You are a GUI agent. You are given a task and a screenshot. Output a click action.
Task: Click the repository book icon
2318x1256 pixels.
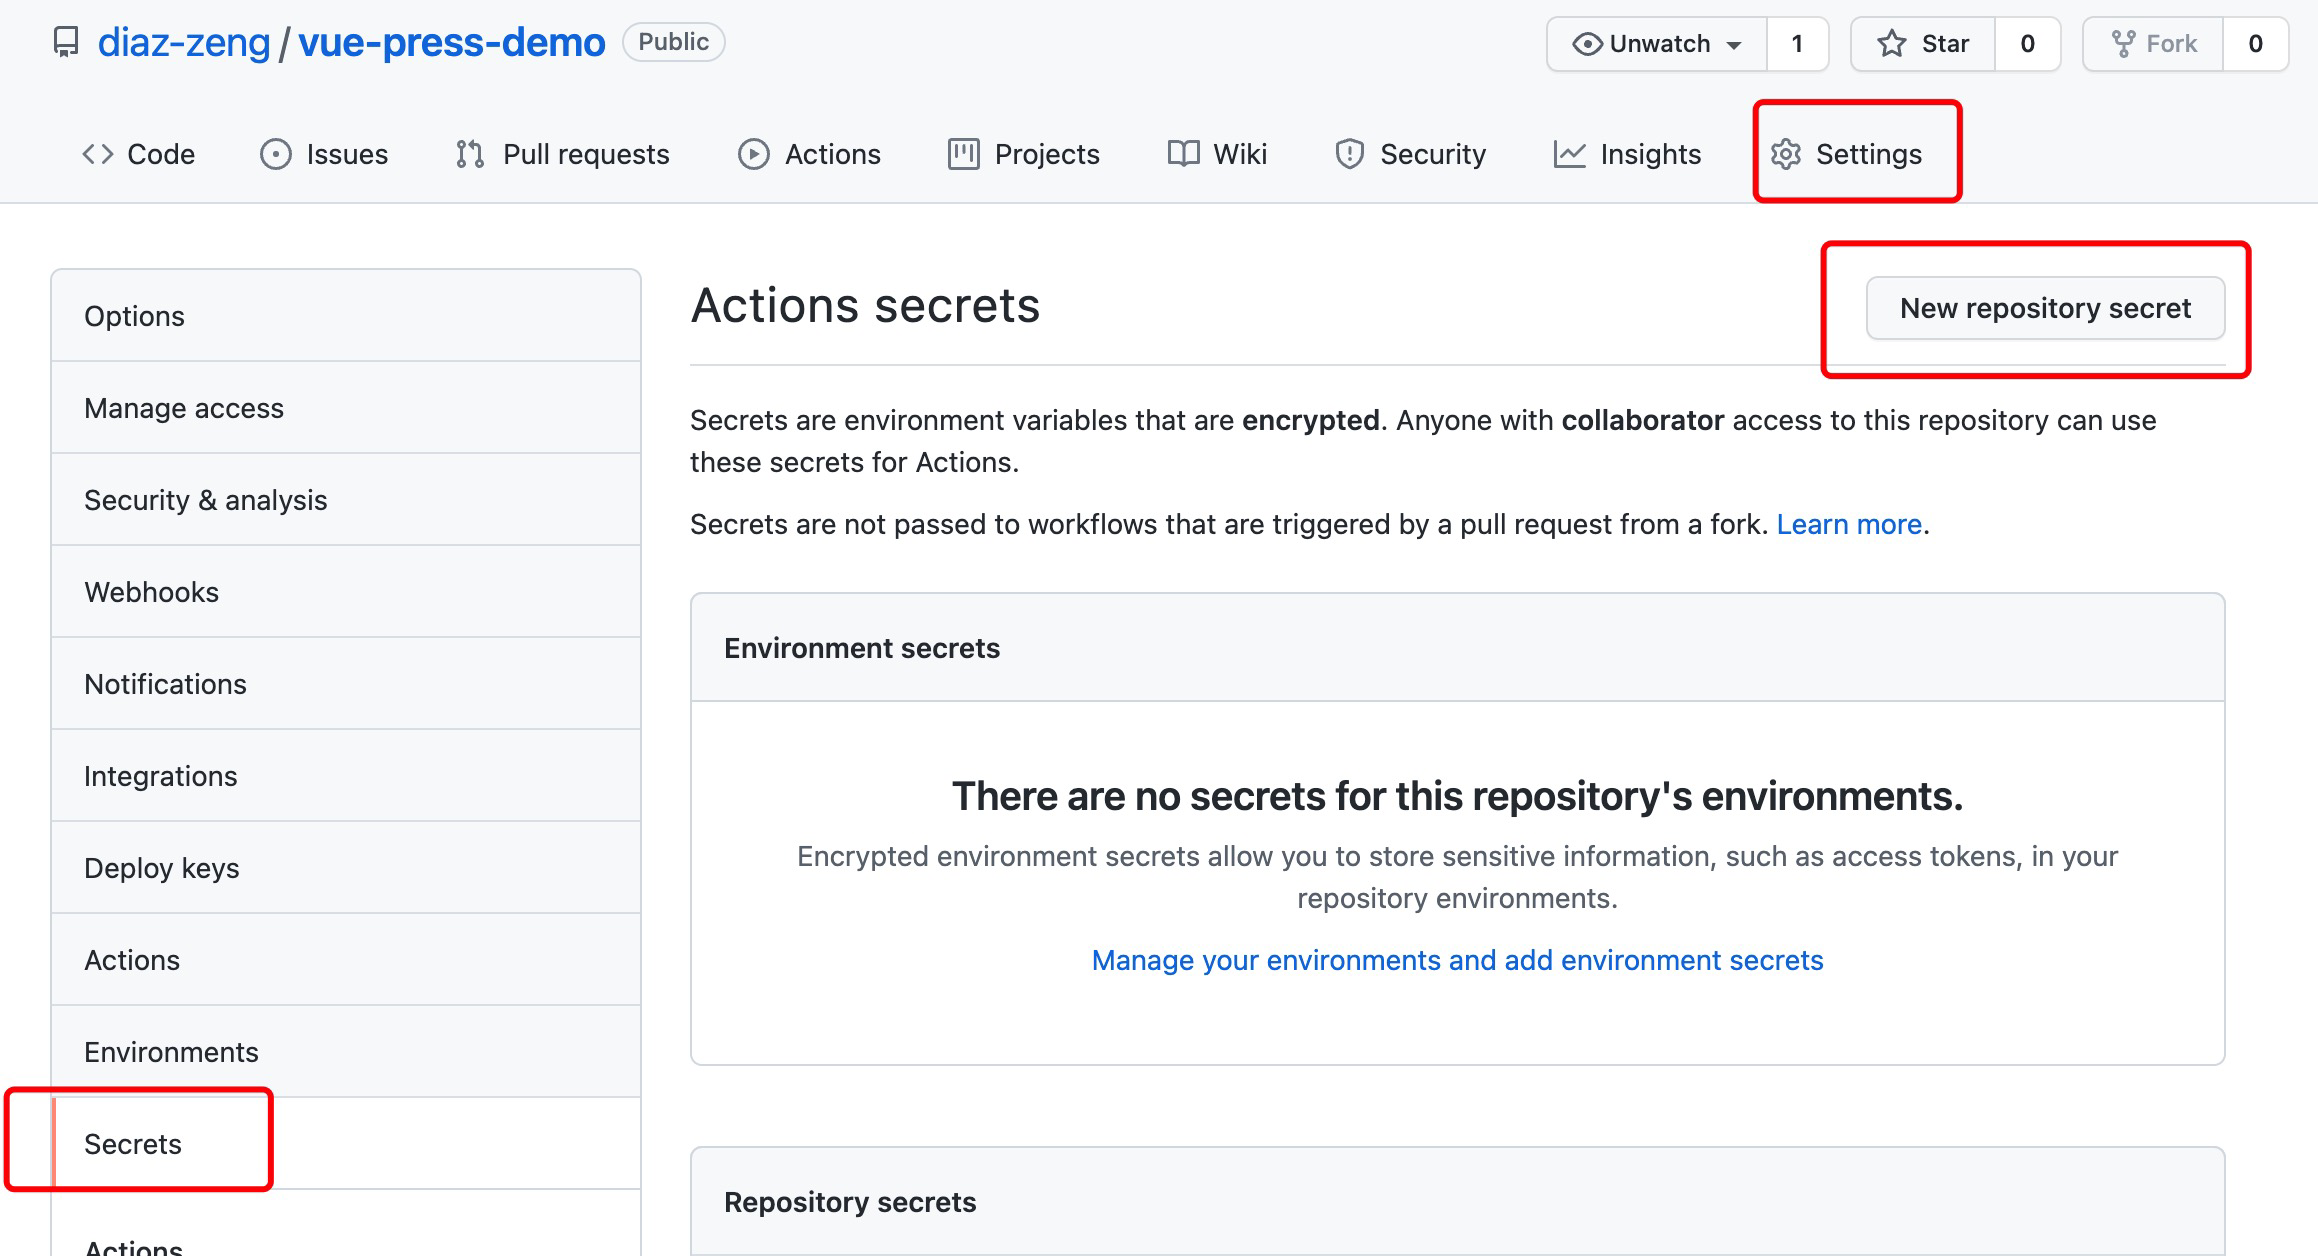pos(66,43)
